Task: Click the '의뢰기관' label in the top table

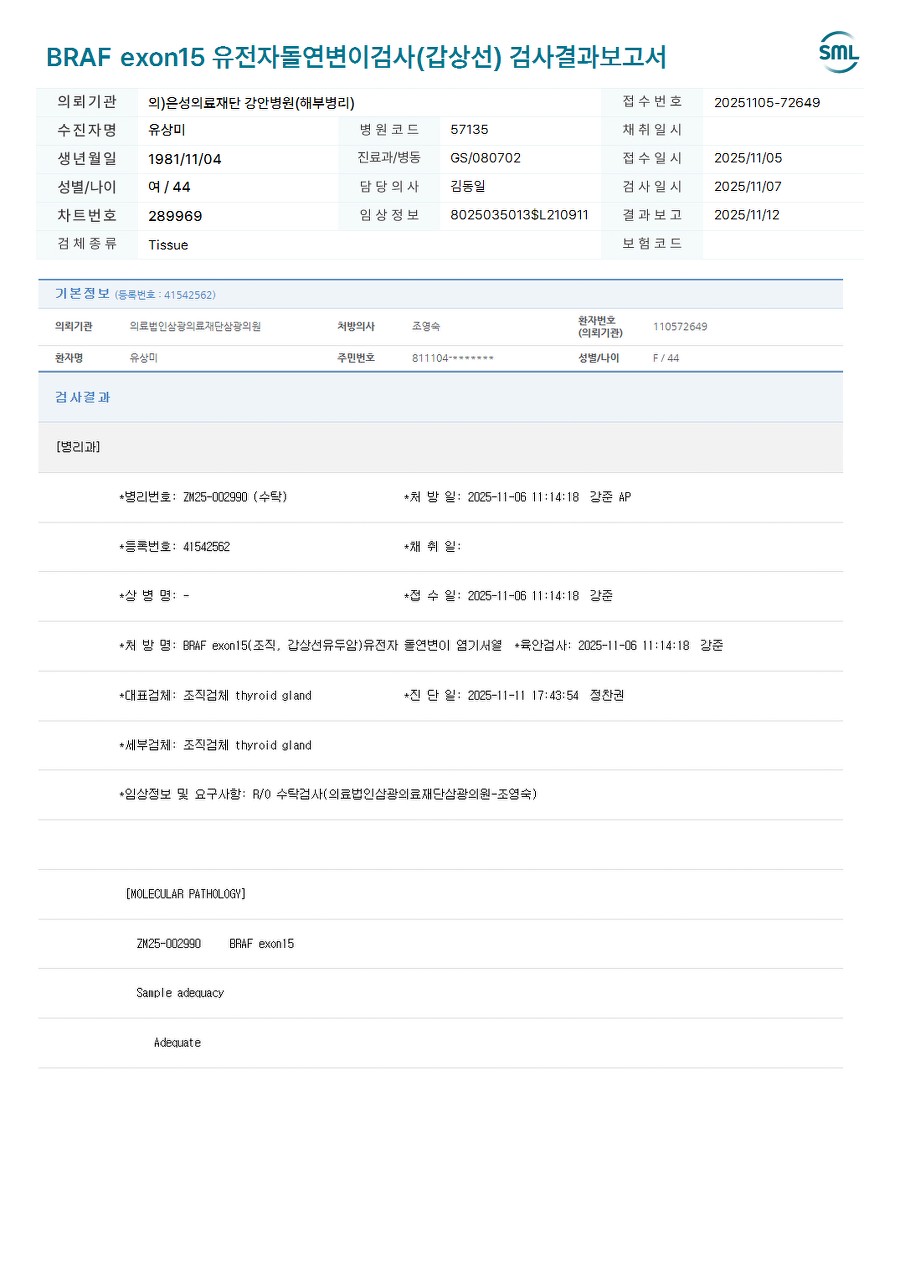Action: pos(87,101)
